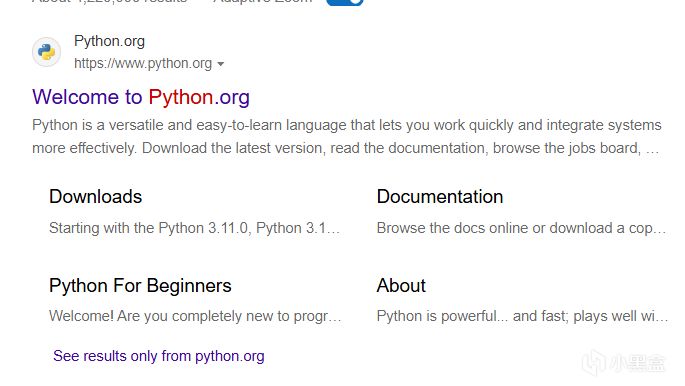Click the 小黑盒 watermark text
The image size is (685, 386).
click(x=638, y=362)
